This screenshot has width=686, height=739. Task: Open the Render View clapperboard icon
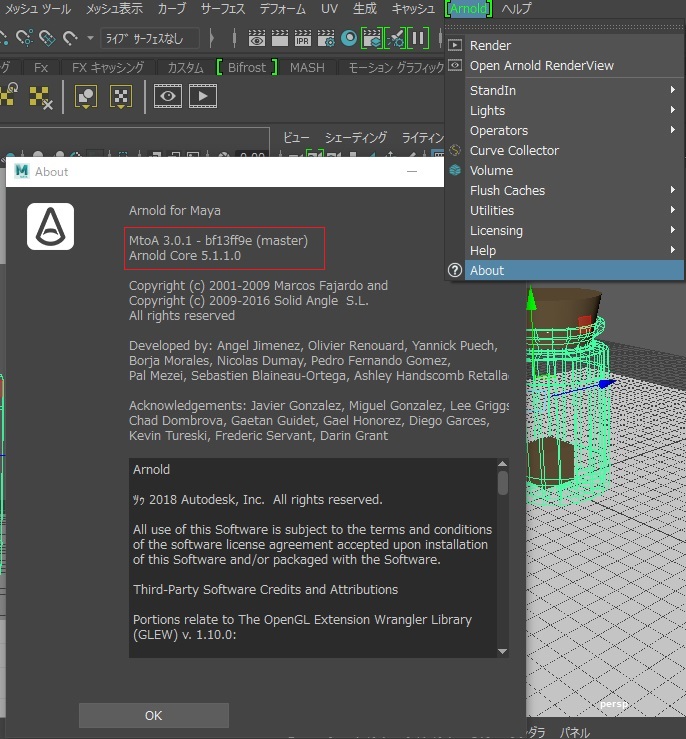coord(257,38)
